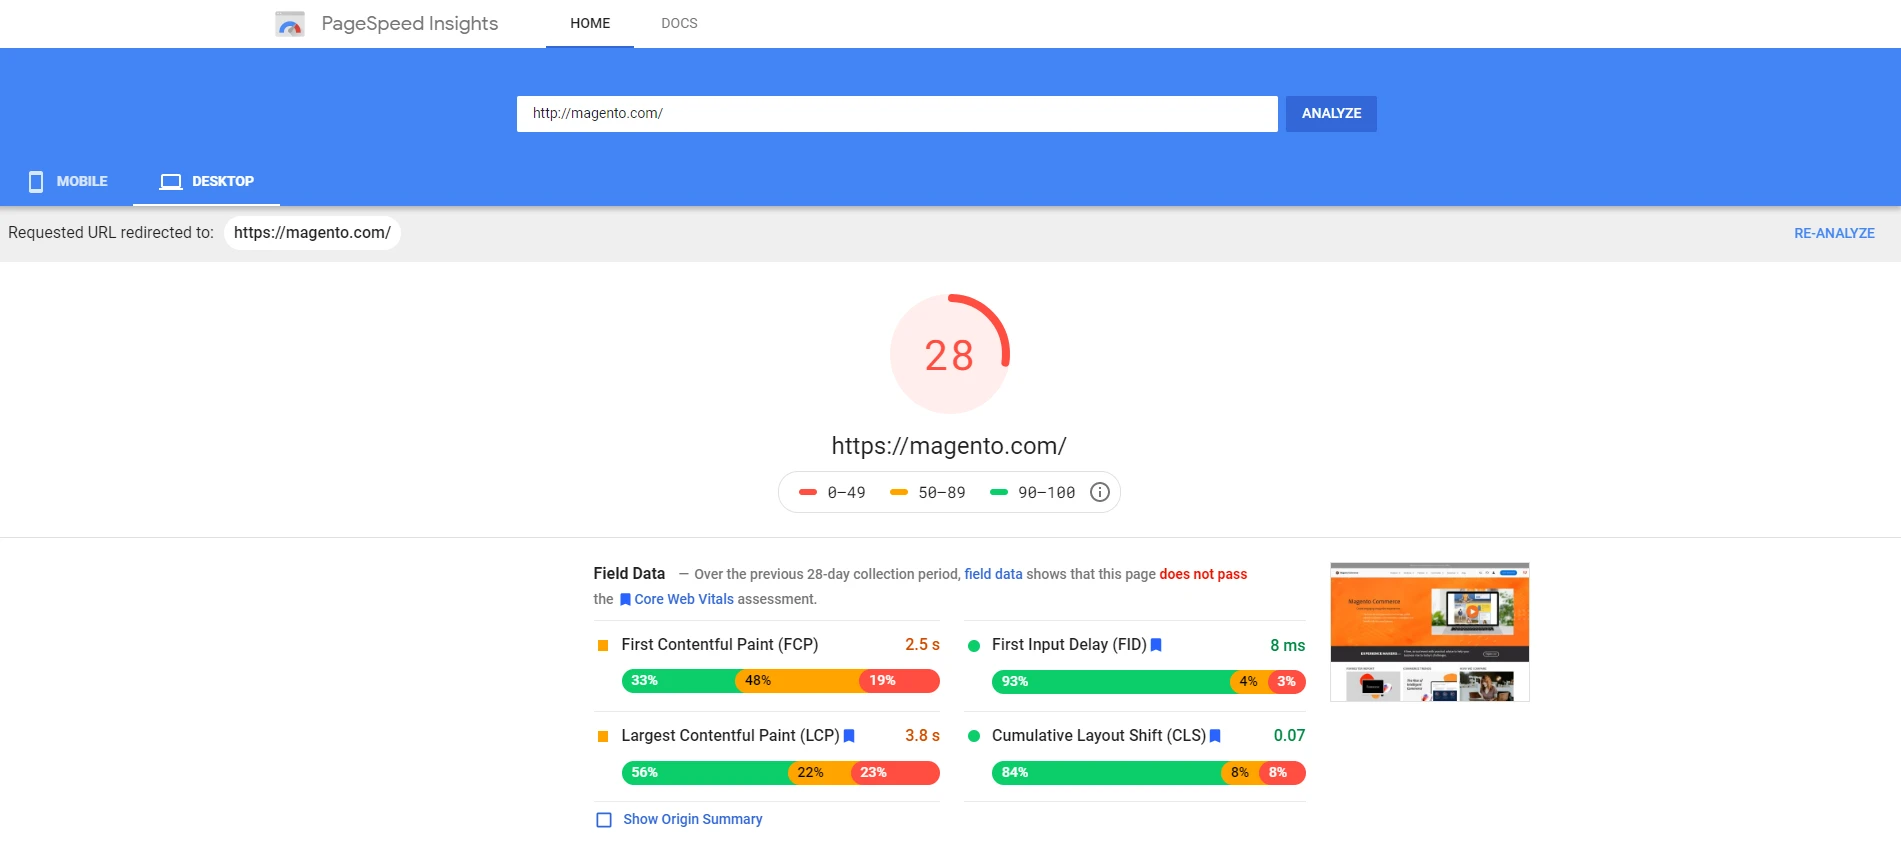Click the score legend info icon
Viewport: 1901px width, 846px height.
1099,492
